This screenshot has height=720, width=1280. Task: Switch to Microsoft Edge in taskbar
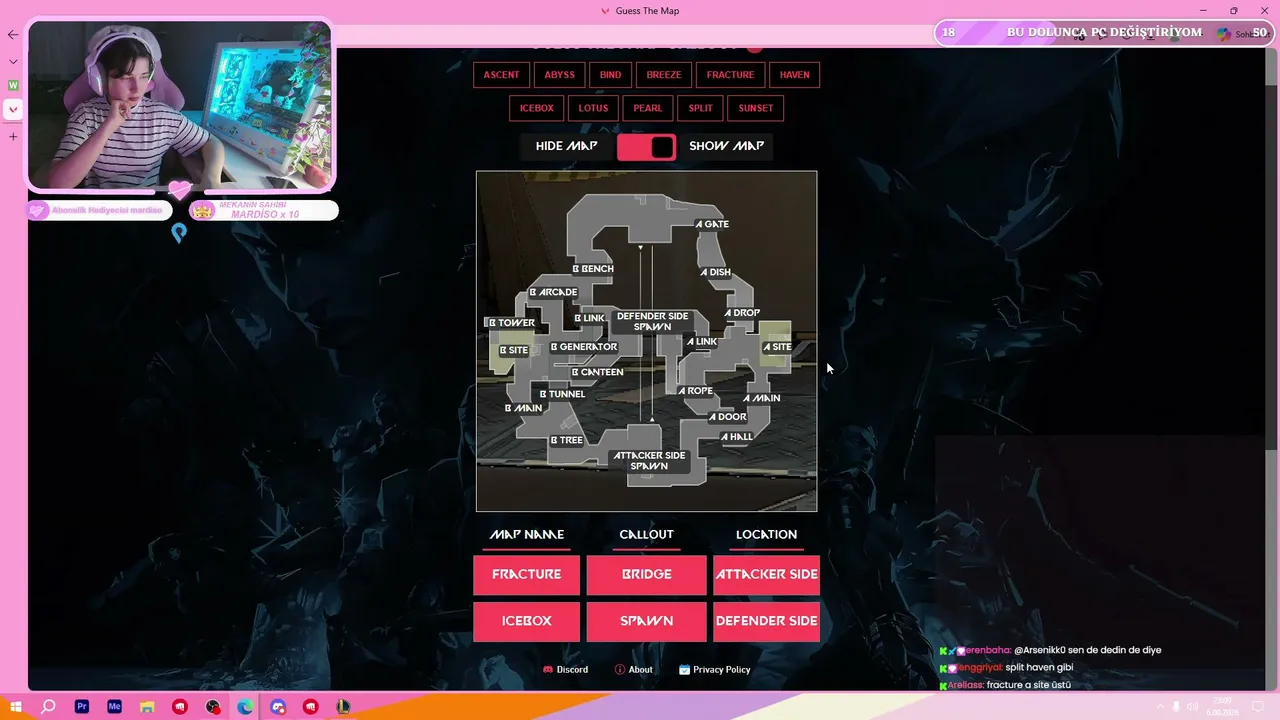tap(245, 707)
